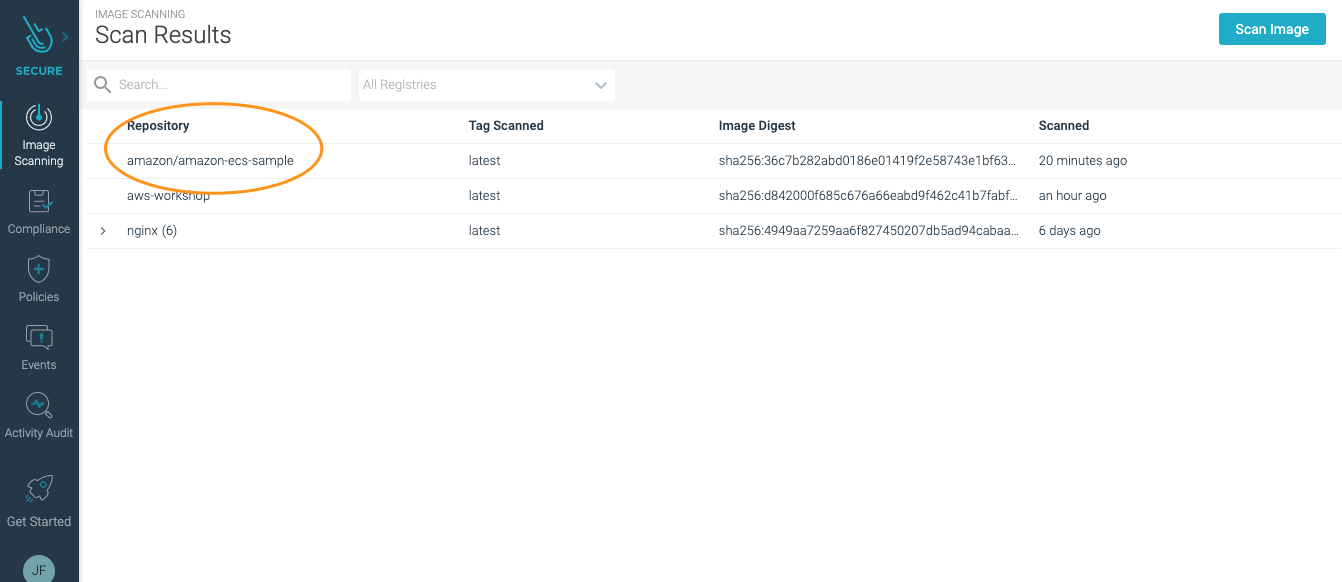Open the Compliance section icon
1342x582 pixels.
[39, 201]
